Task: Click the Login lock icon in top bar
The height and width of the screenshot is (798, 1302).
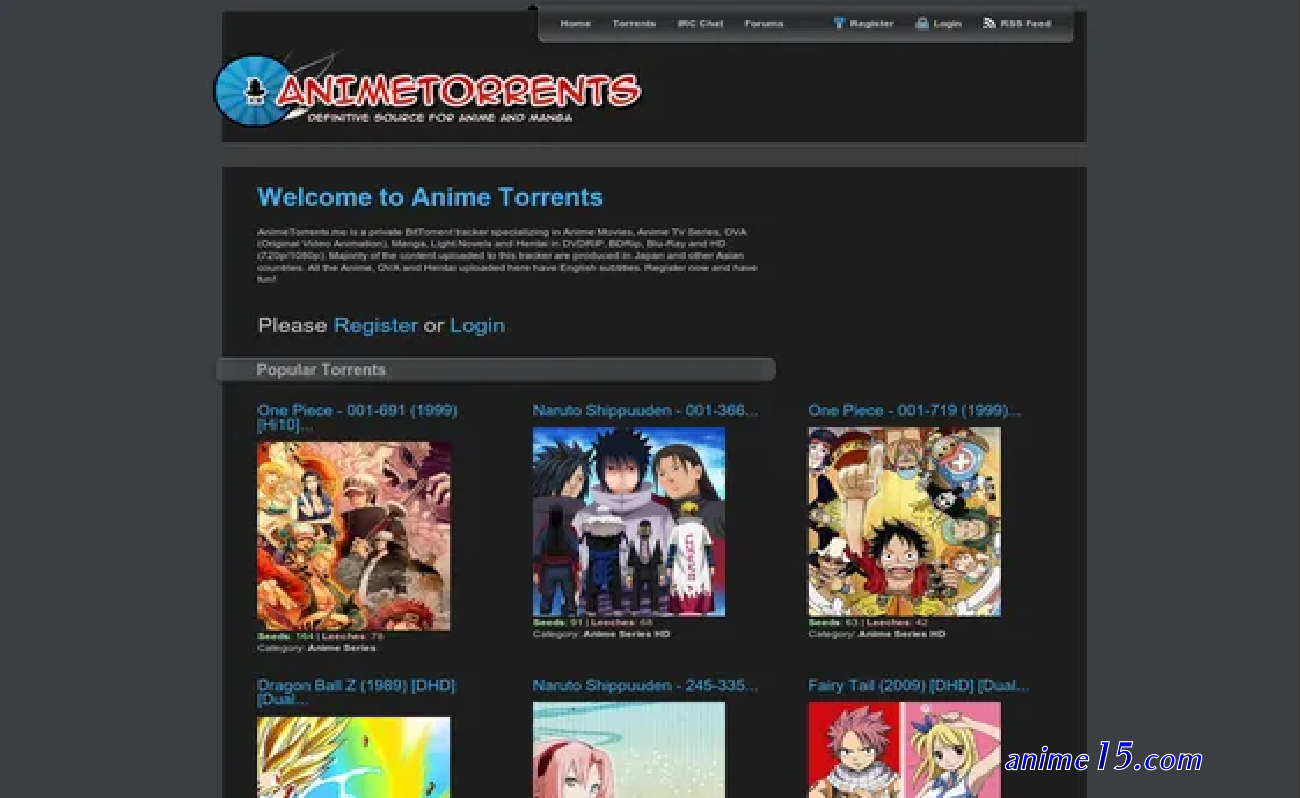Action: (922, 23)
